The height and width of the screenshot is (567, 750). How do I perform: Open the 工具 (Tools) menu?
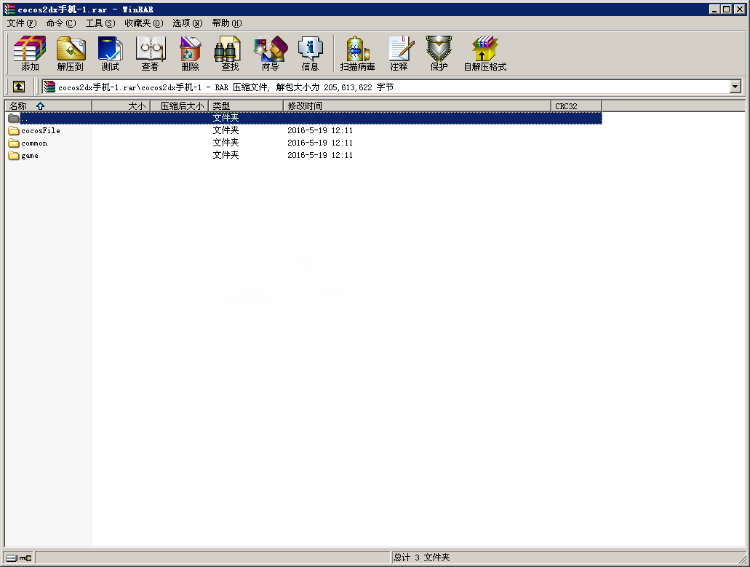click(100, 23)
